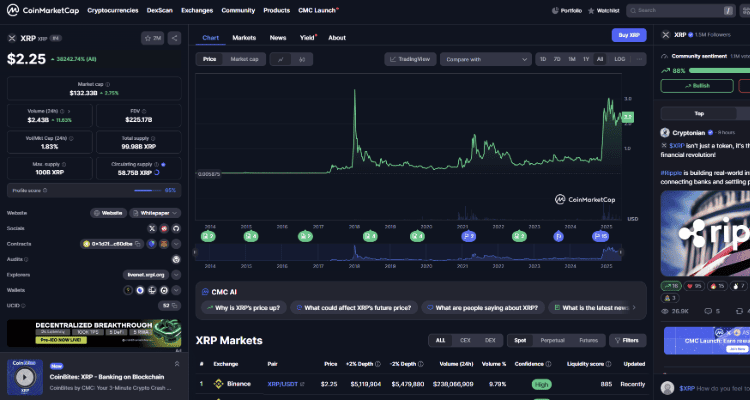Filter markets to Perpetual

[x=552, y=340]
